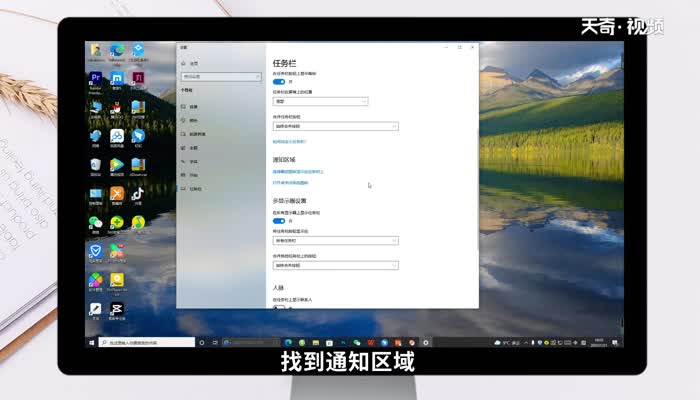Click 选择哪些图标显示在任务栏上 link
This screenshot has height=400, width=700.
298,171
